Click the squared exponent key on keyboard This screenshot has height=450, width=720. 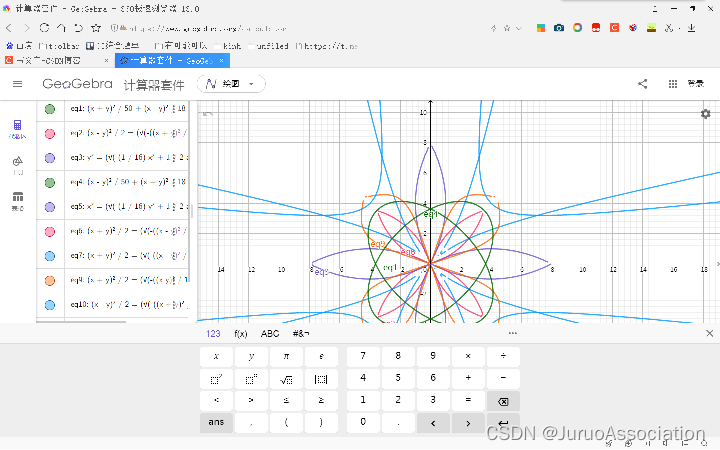216,379
